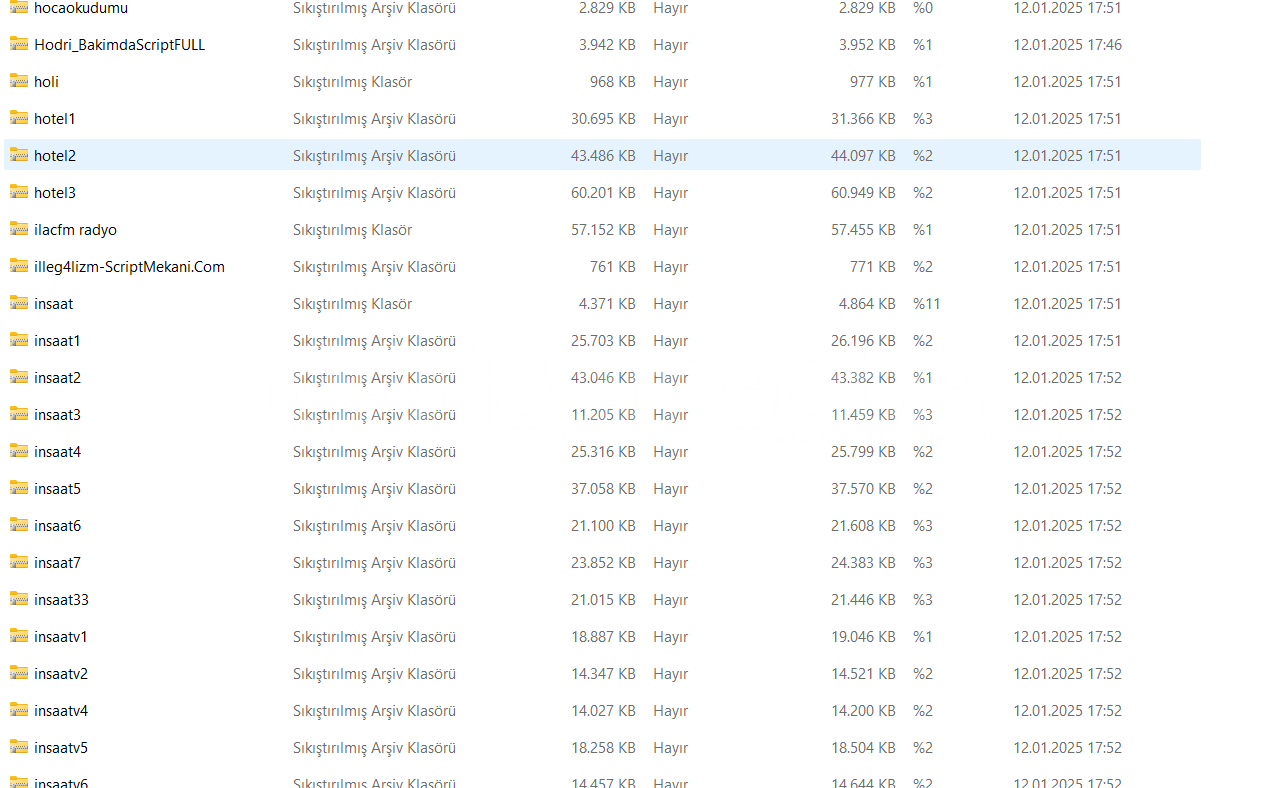Click the ilacfm radyo file name
The width and height of the screenshot is (1282, 788).
(x=75, y=230)
